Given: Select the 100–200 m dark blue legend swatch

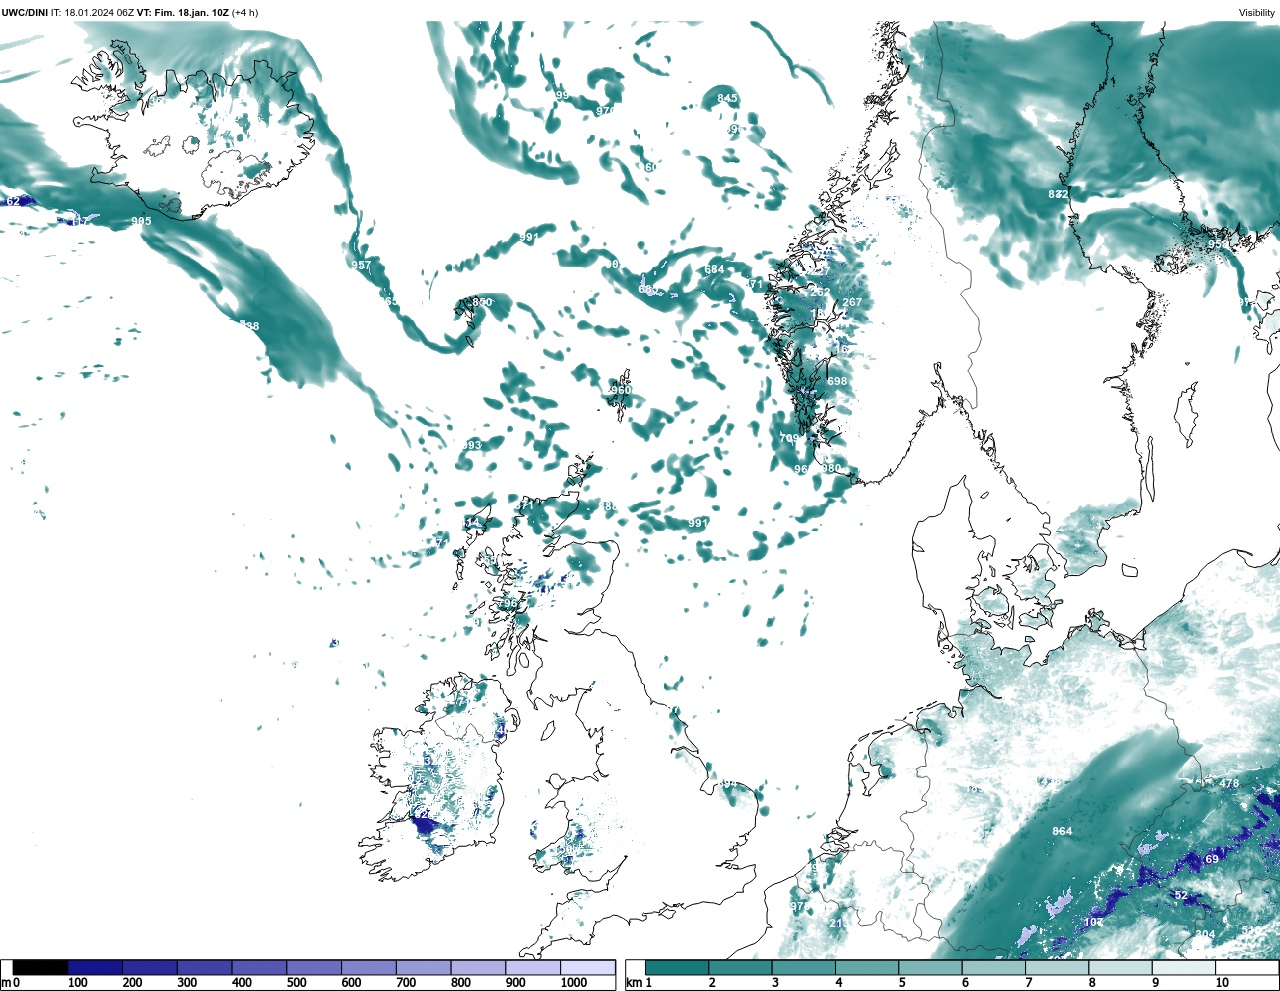Looking at the screenshot, I should (x=95, y=968).
